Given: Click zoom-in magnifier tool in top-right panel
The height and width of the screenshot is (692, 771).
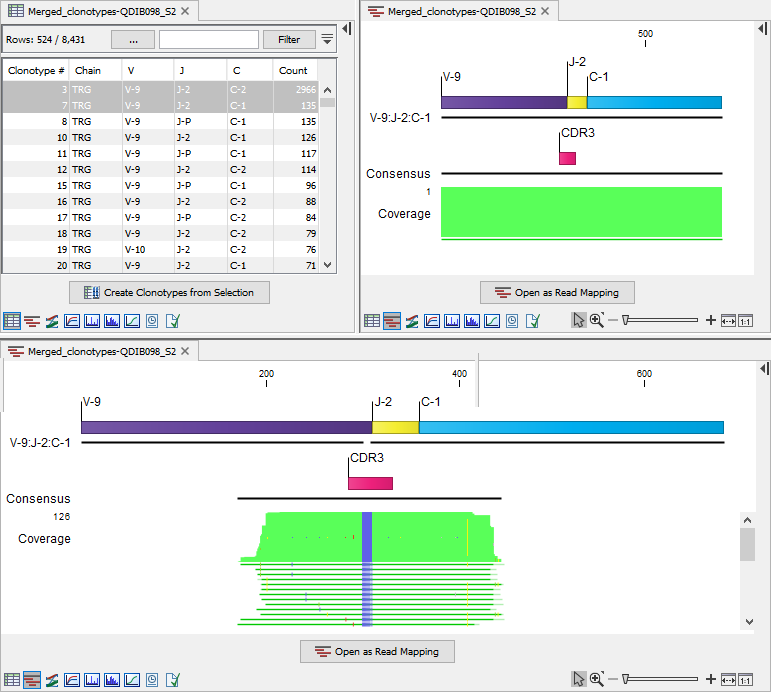Looking at the screenshot, I should click(x=597, y=321).
